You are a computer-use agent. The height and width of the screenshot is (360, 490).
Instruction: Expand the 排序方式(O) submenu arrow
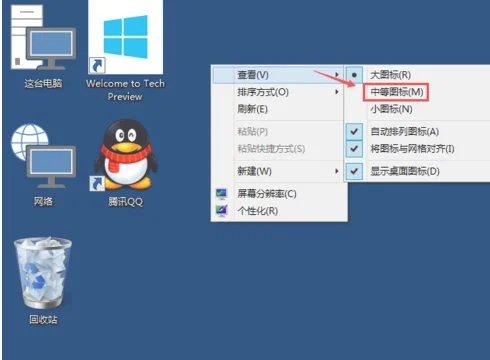337,92
